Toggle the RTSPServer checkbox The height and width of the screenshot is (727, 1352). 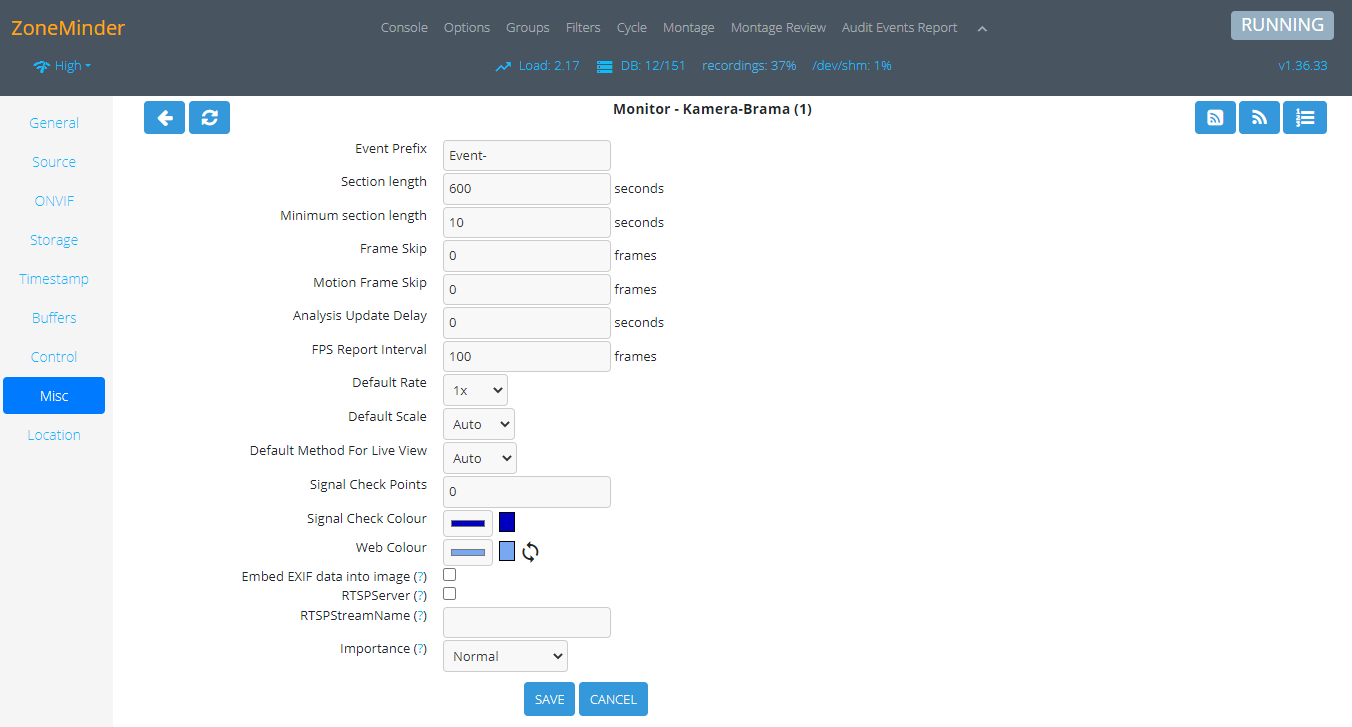(x=450, y=594)
